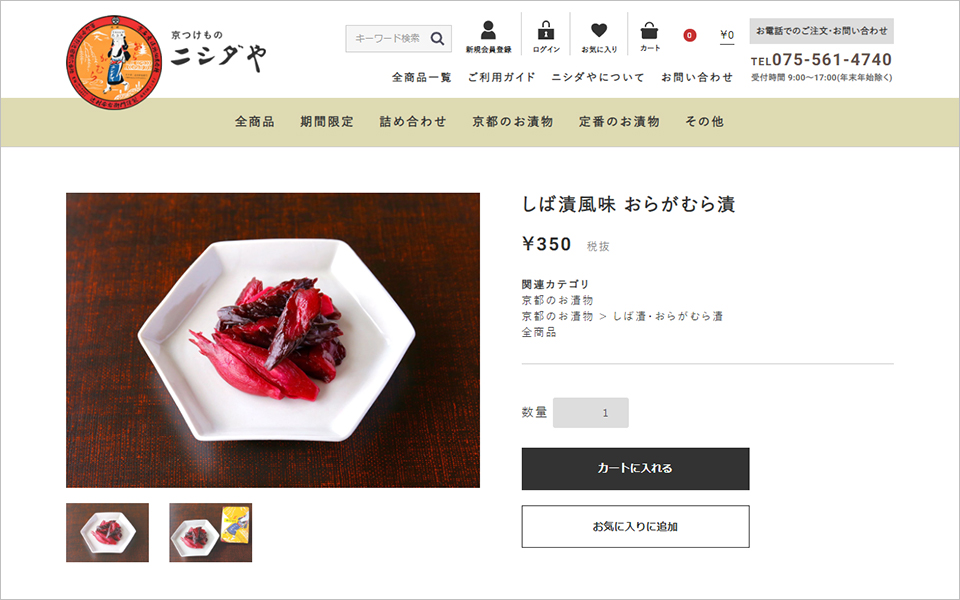Viewport: 960px width, 600px height.
Task: Click the 数量 quantity field
Action: [591, 413]
